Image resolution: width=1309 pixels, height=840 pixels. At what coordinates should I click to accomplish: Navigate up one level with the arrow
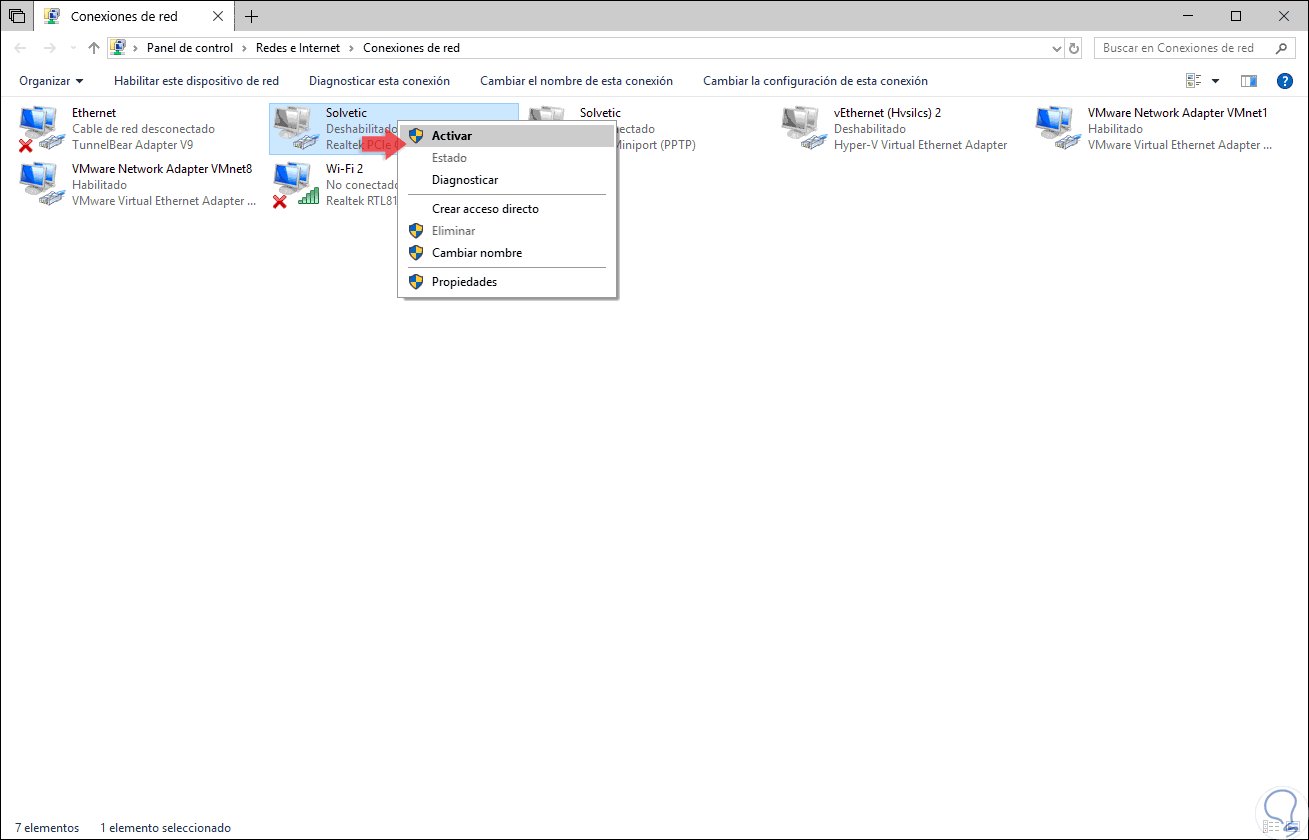(93, 47)
